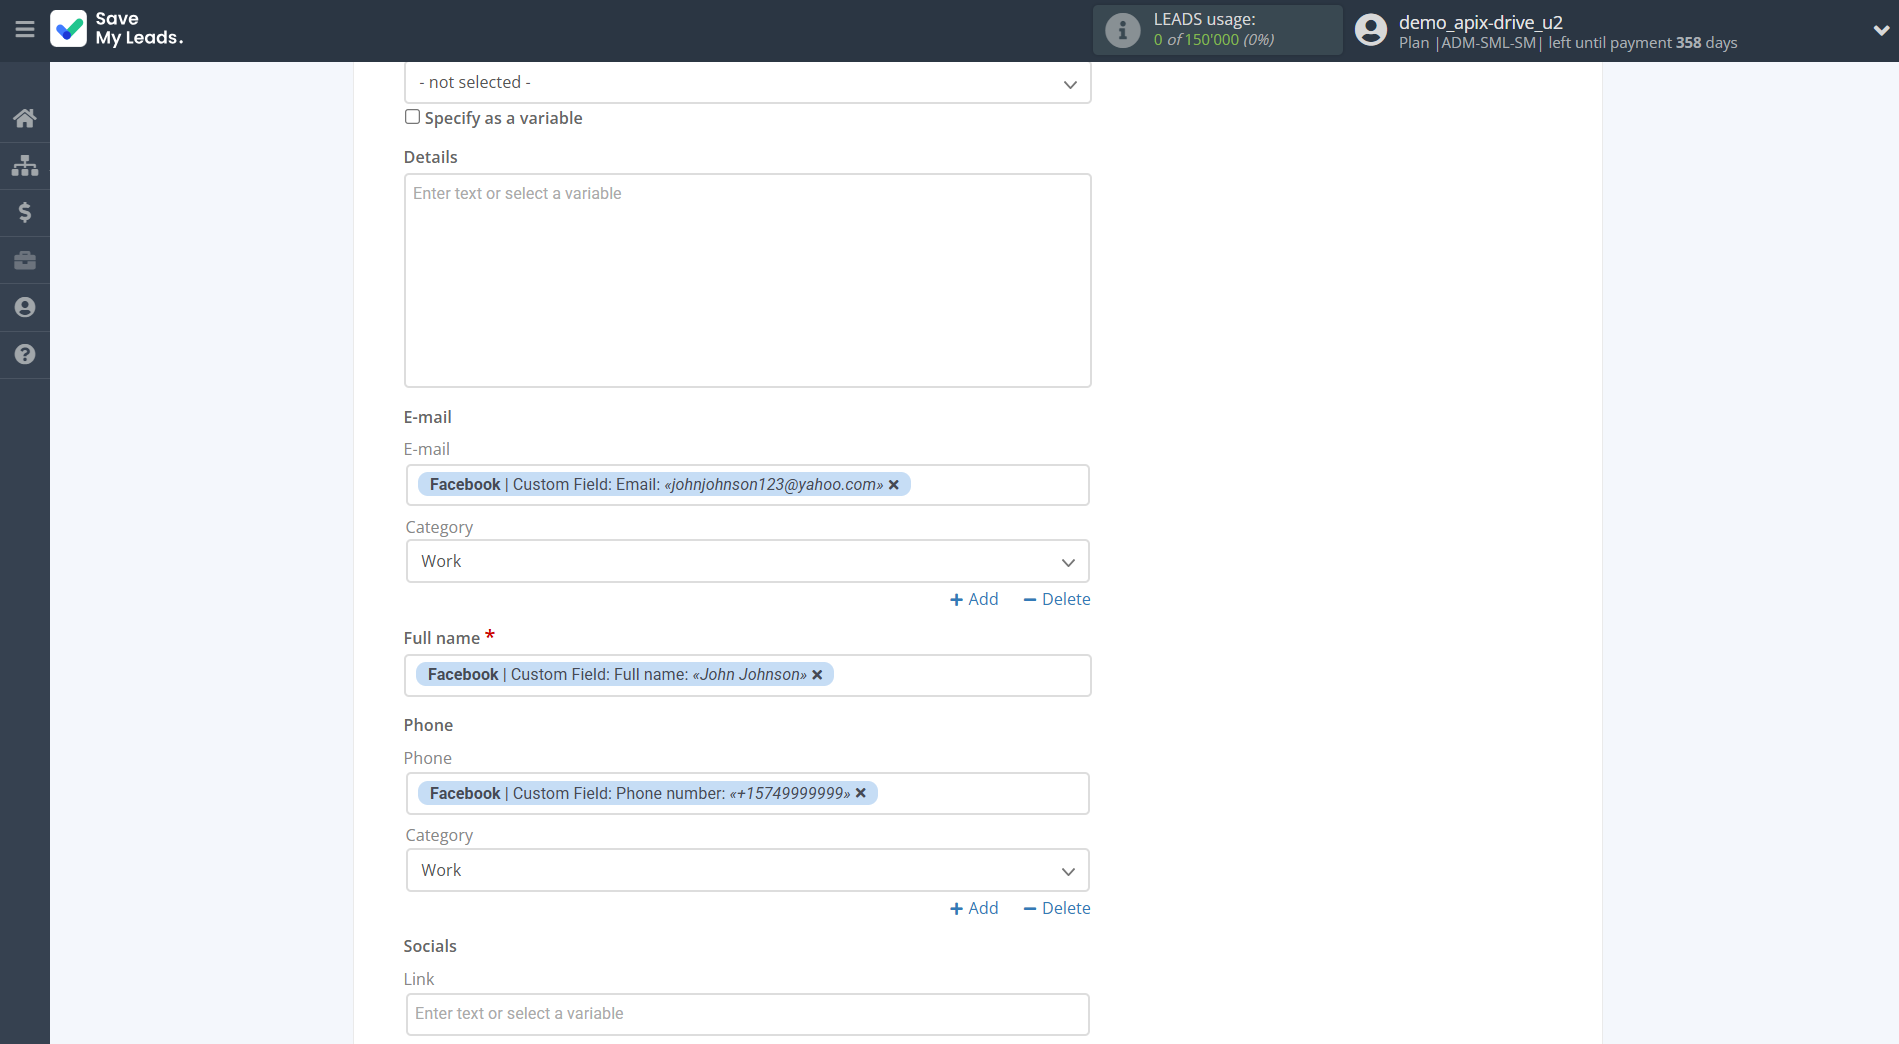Expand the not selected dropdown
This screenshot has width=1899, height=1044.
[747, 83]
